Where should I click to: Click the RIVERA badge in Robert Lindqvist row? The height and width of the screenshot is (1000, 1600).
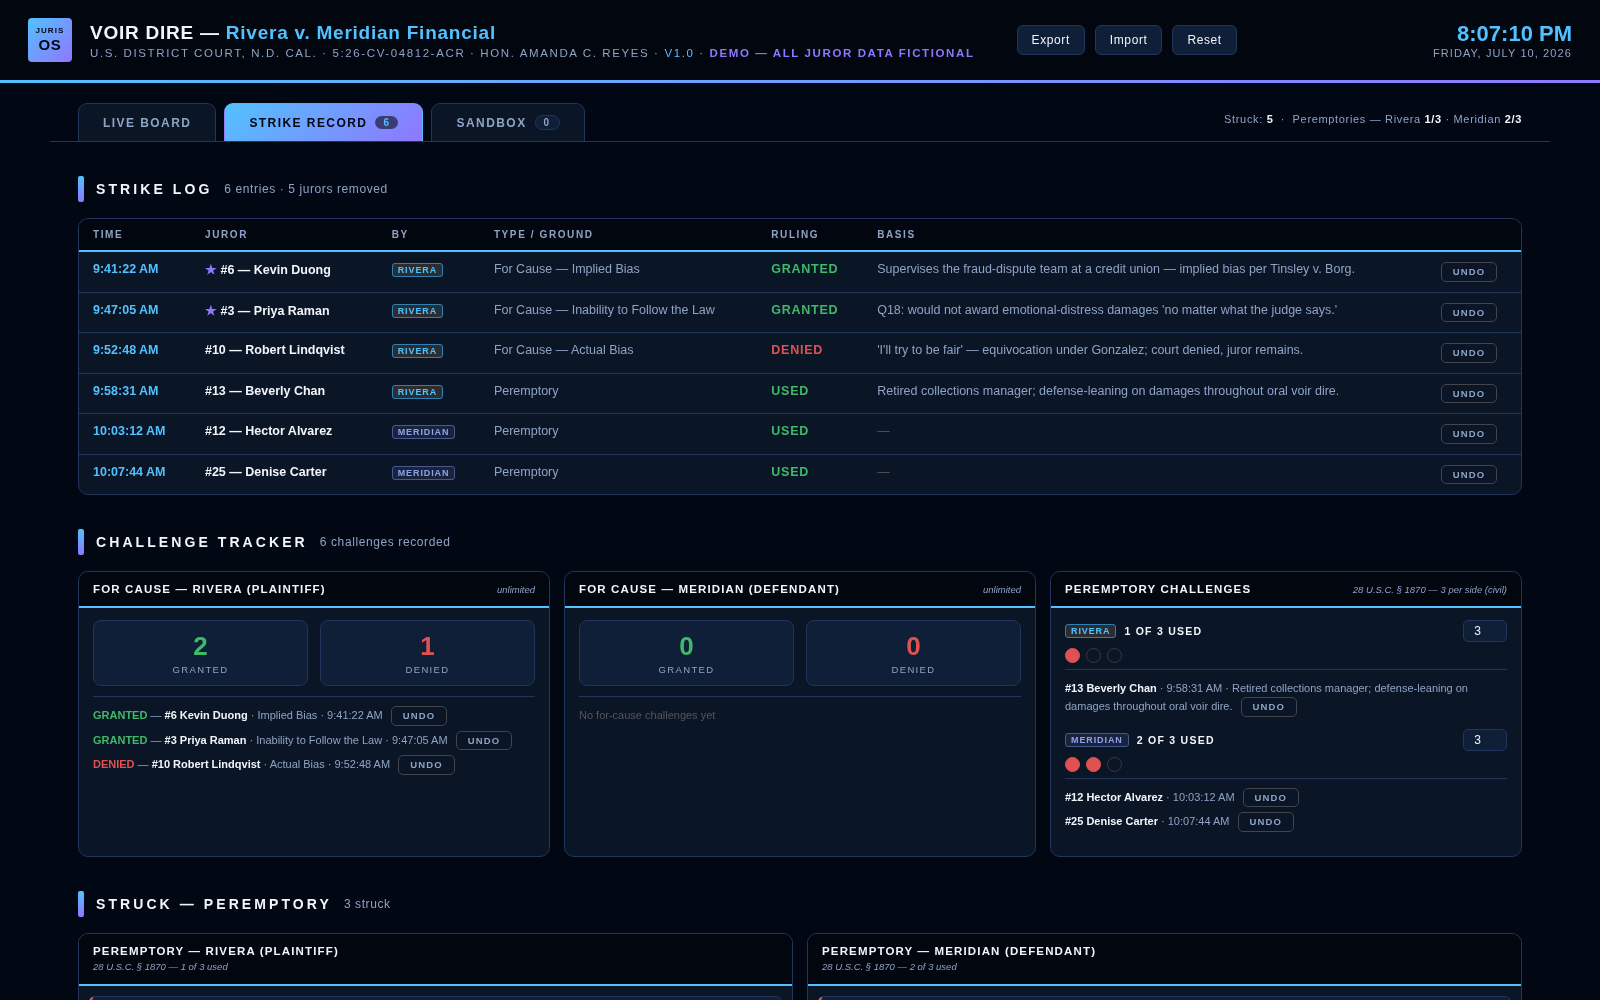(x=417, y=351)
